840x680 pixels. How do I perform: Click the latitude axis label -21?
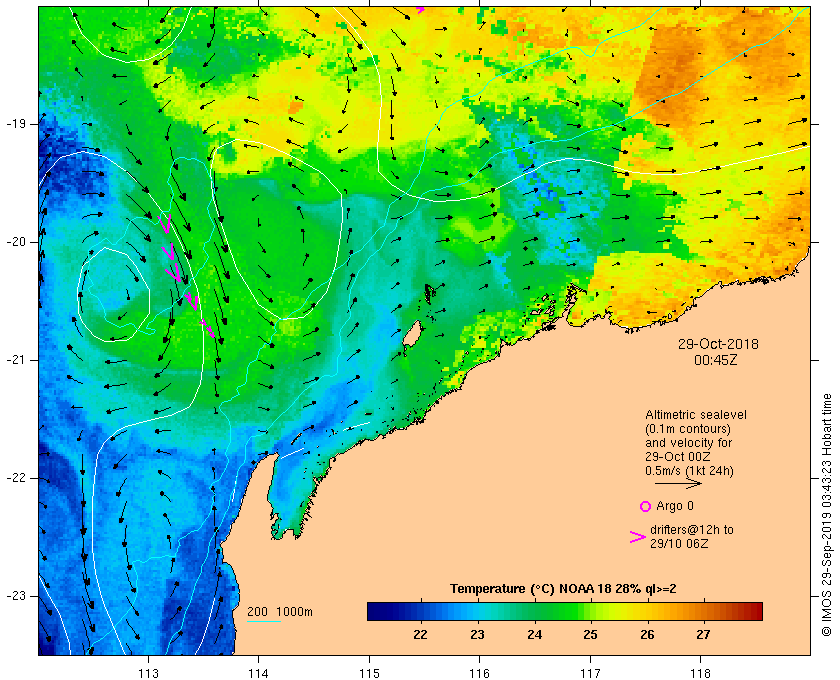point(15,360)
